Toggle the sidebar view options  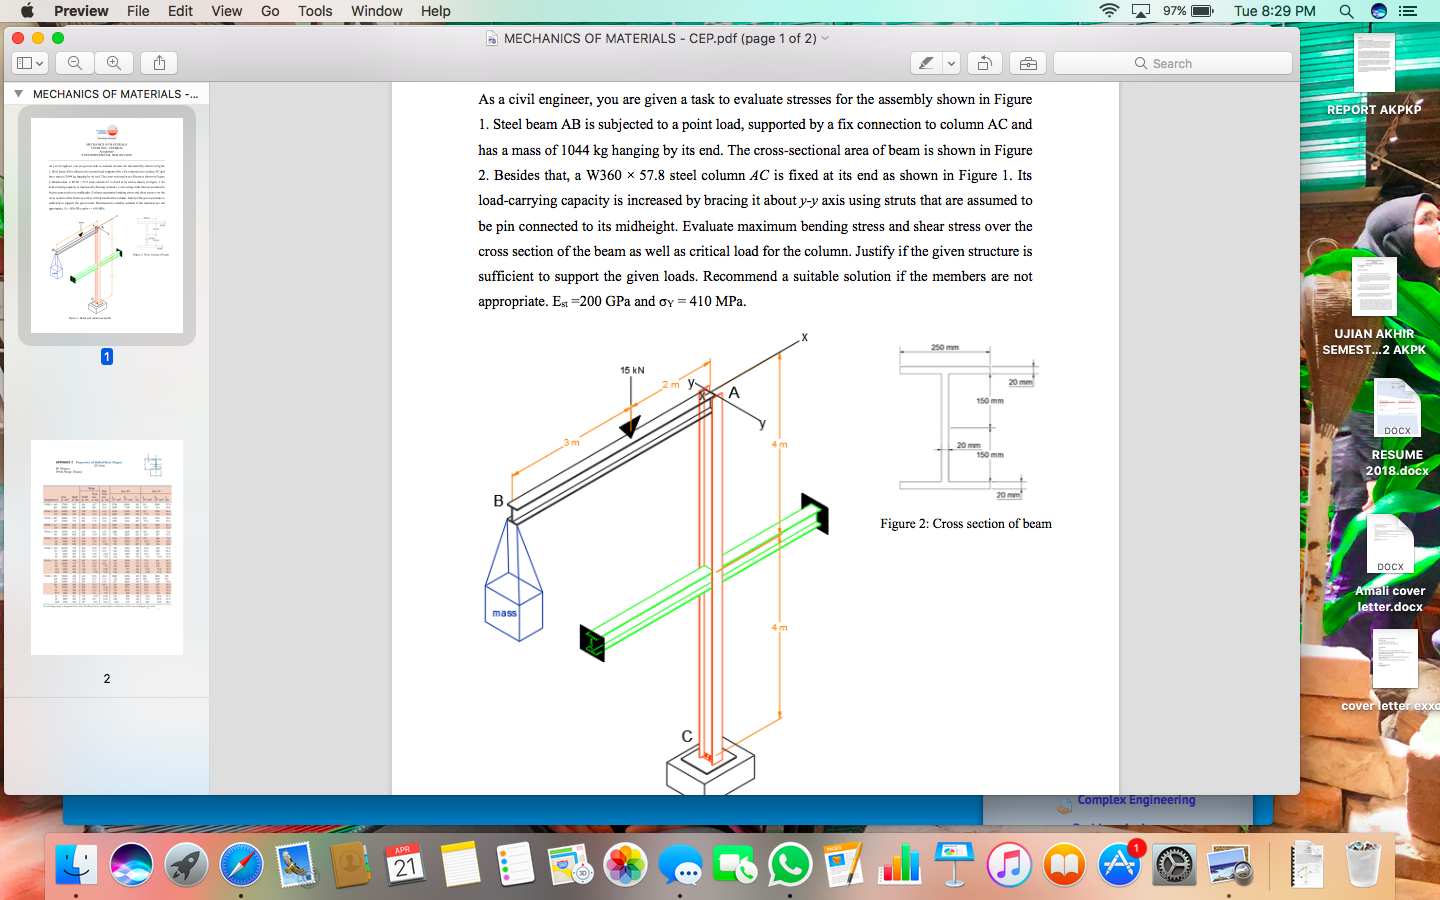30,62
